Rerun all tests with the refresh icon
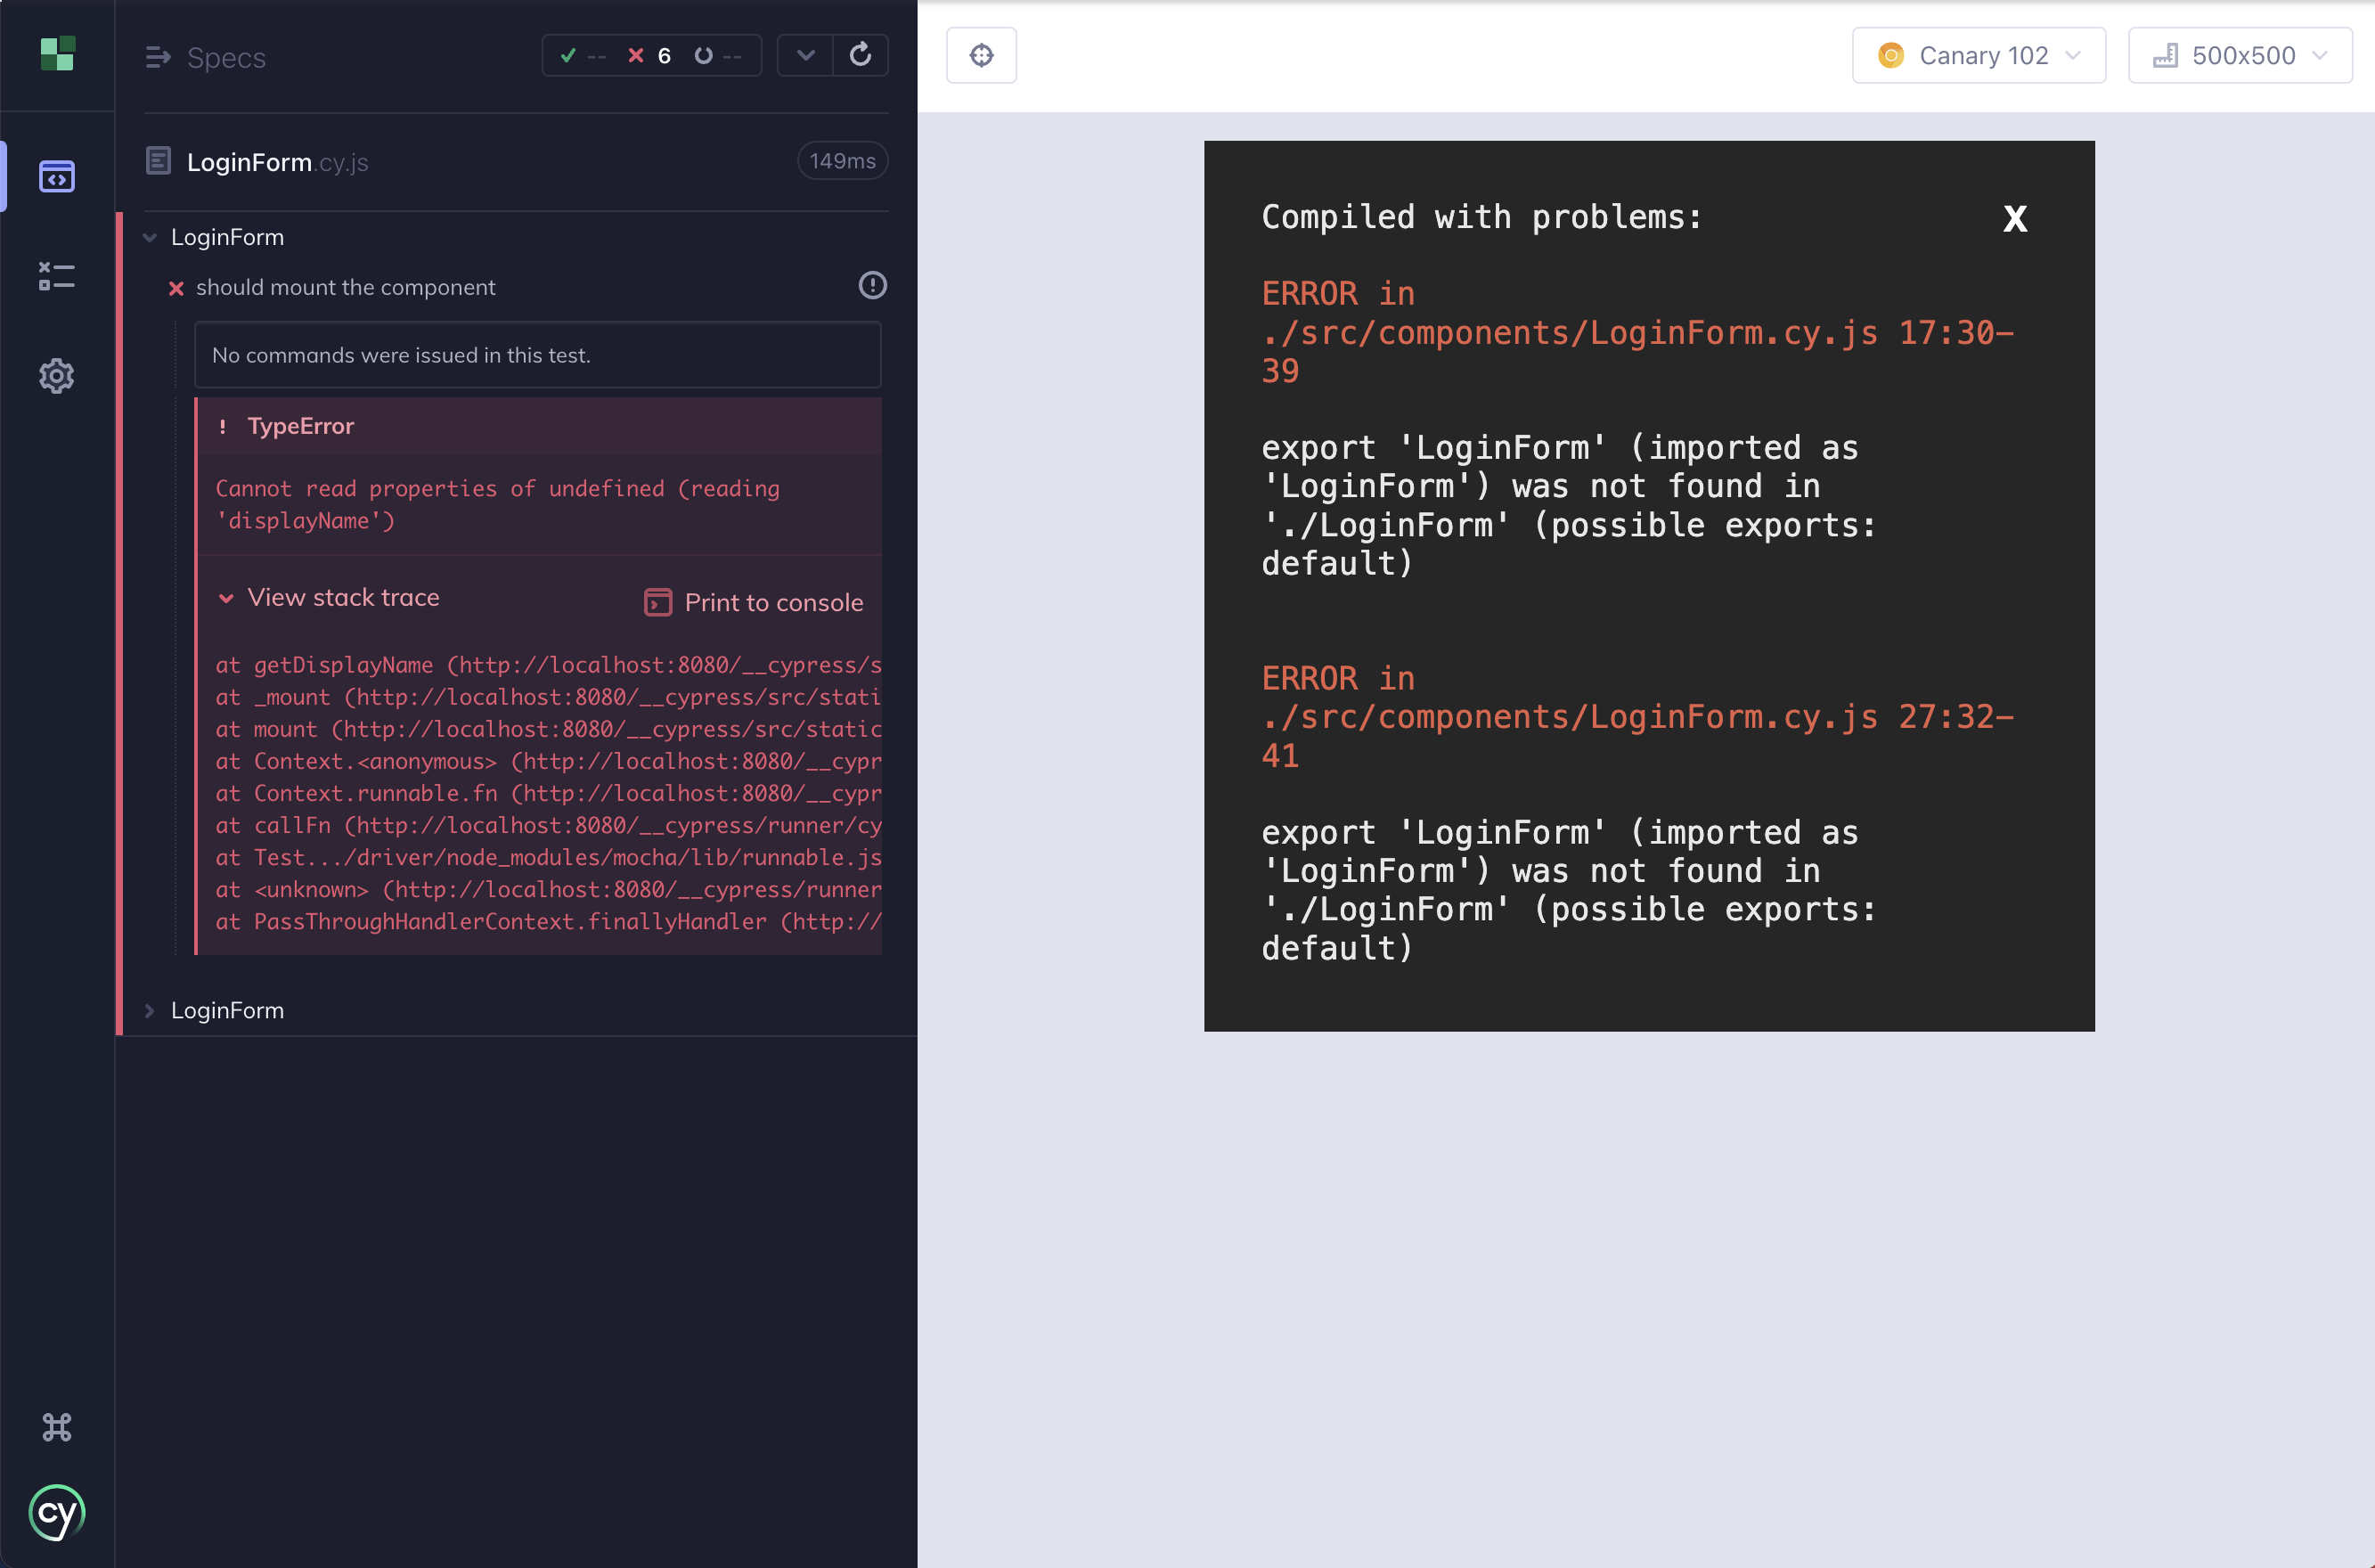This screenshot has width=2375, height=1568. click(x=861, y=55)
